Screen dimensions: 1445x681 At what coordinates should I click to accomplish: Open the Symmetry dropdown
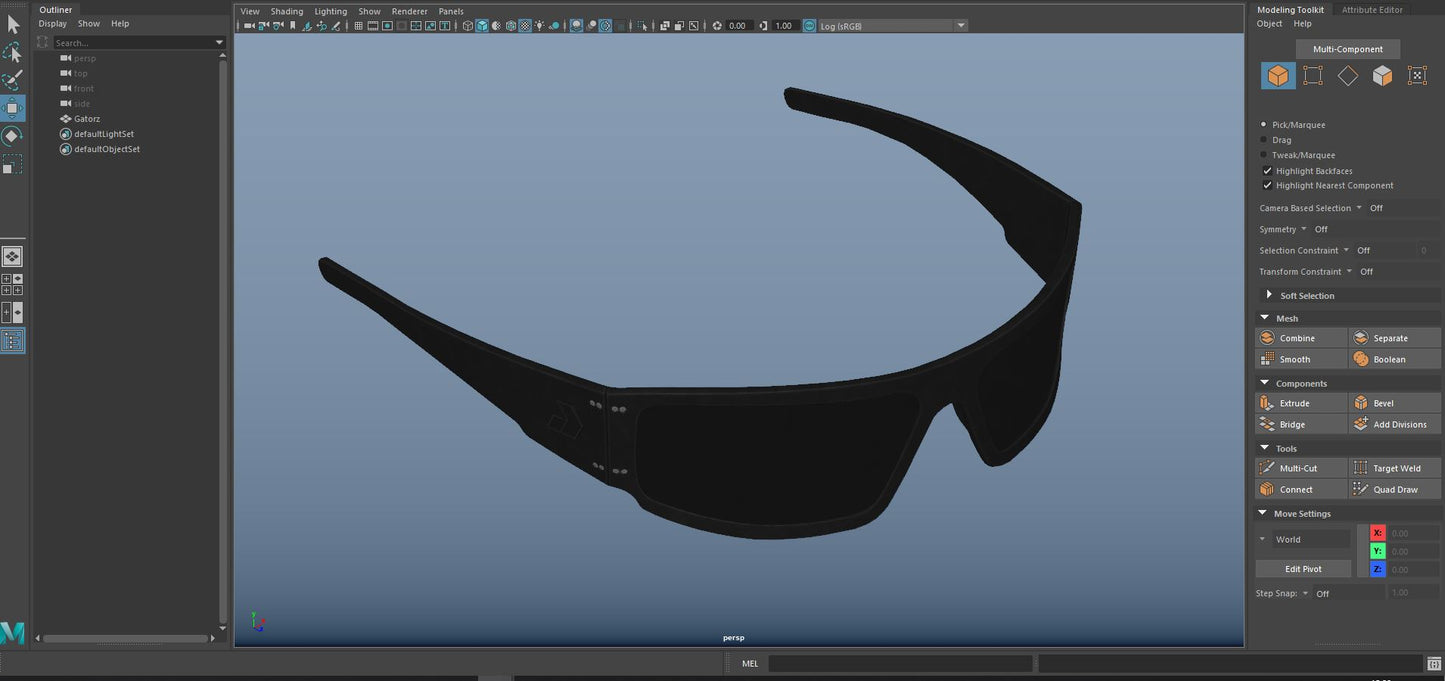coord(1304,230)
